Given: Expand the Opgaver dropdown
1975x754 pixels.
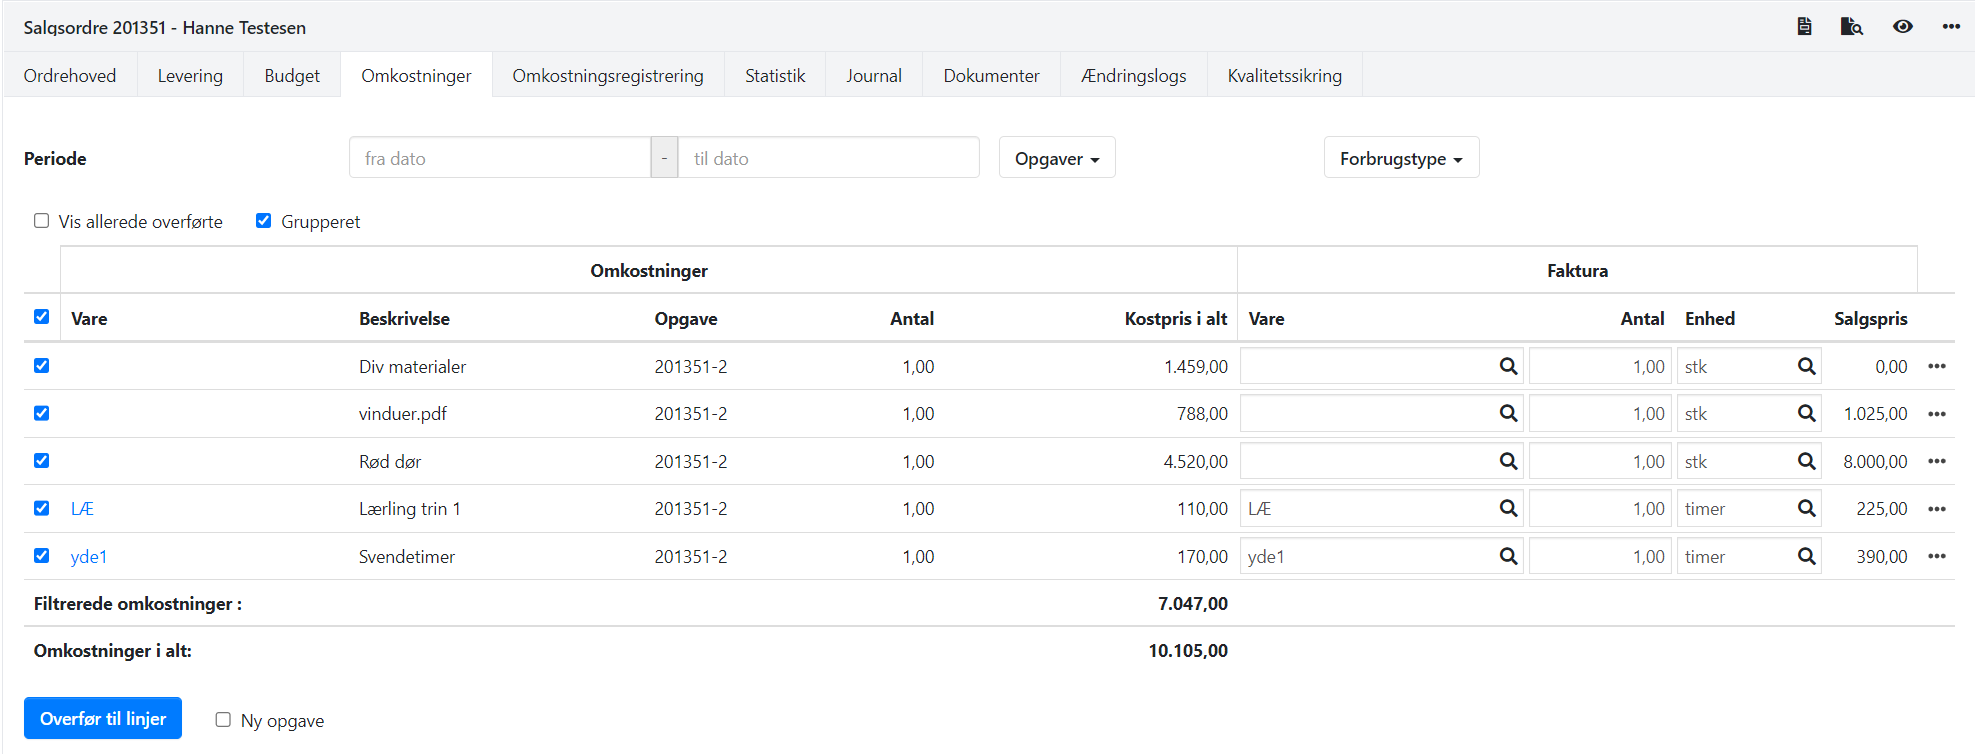Looking at the screenshot, I should click(x=1056, y=159).
